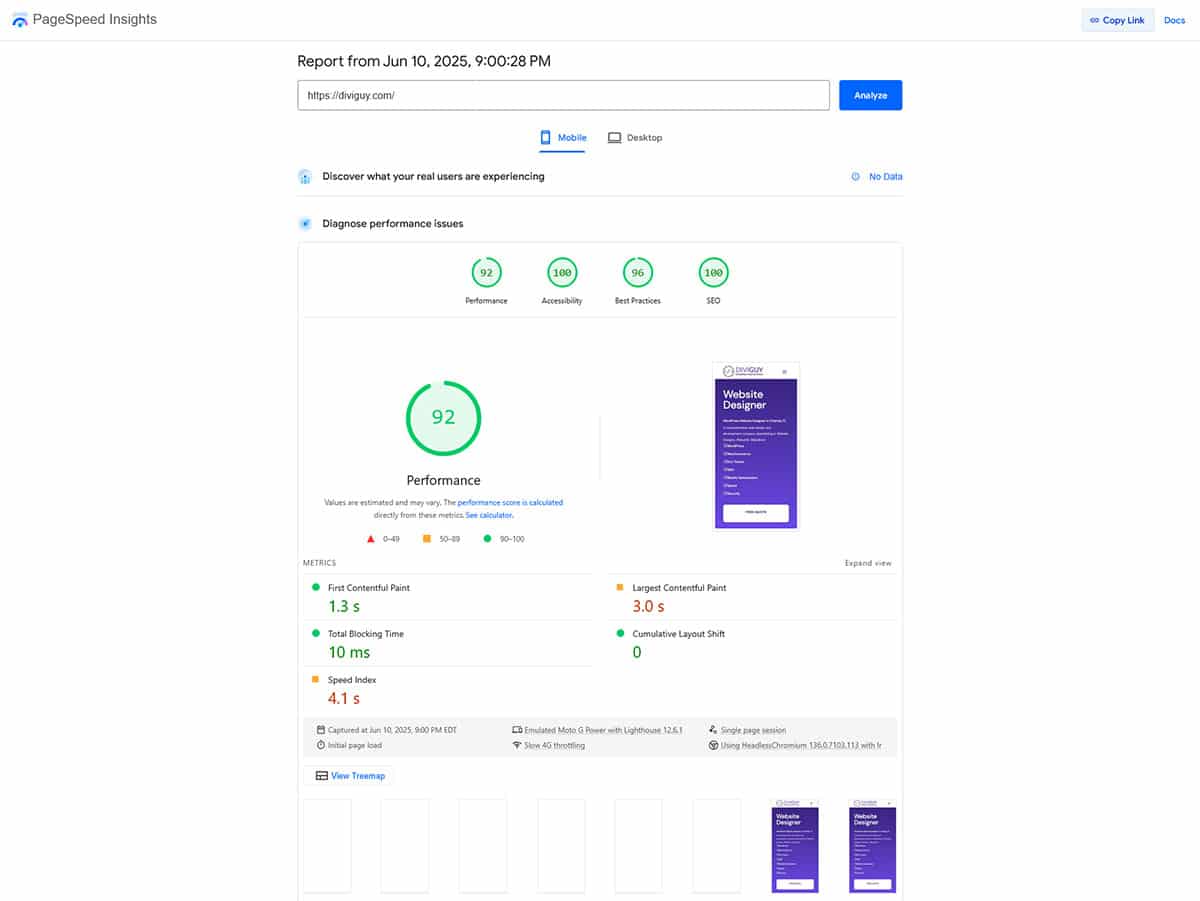Click the URL input field with https://diviguy.com/
1200x901 pixels.
pyautogui.click(x=563, y=95)
